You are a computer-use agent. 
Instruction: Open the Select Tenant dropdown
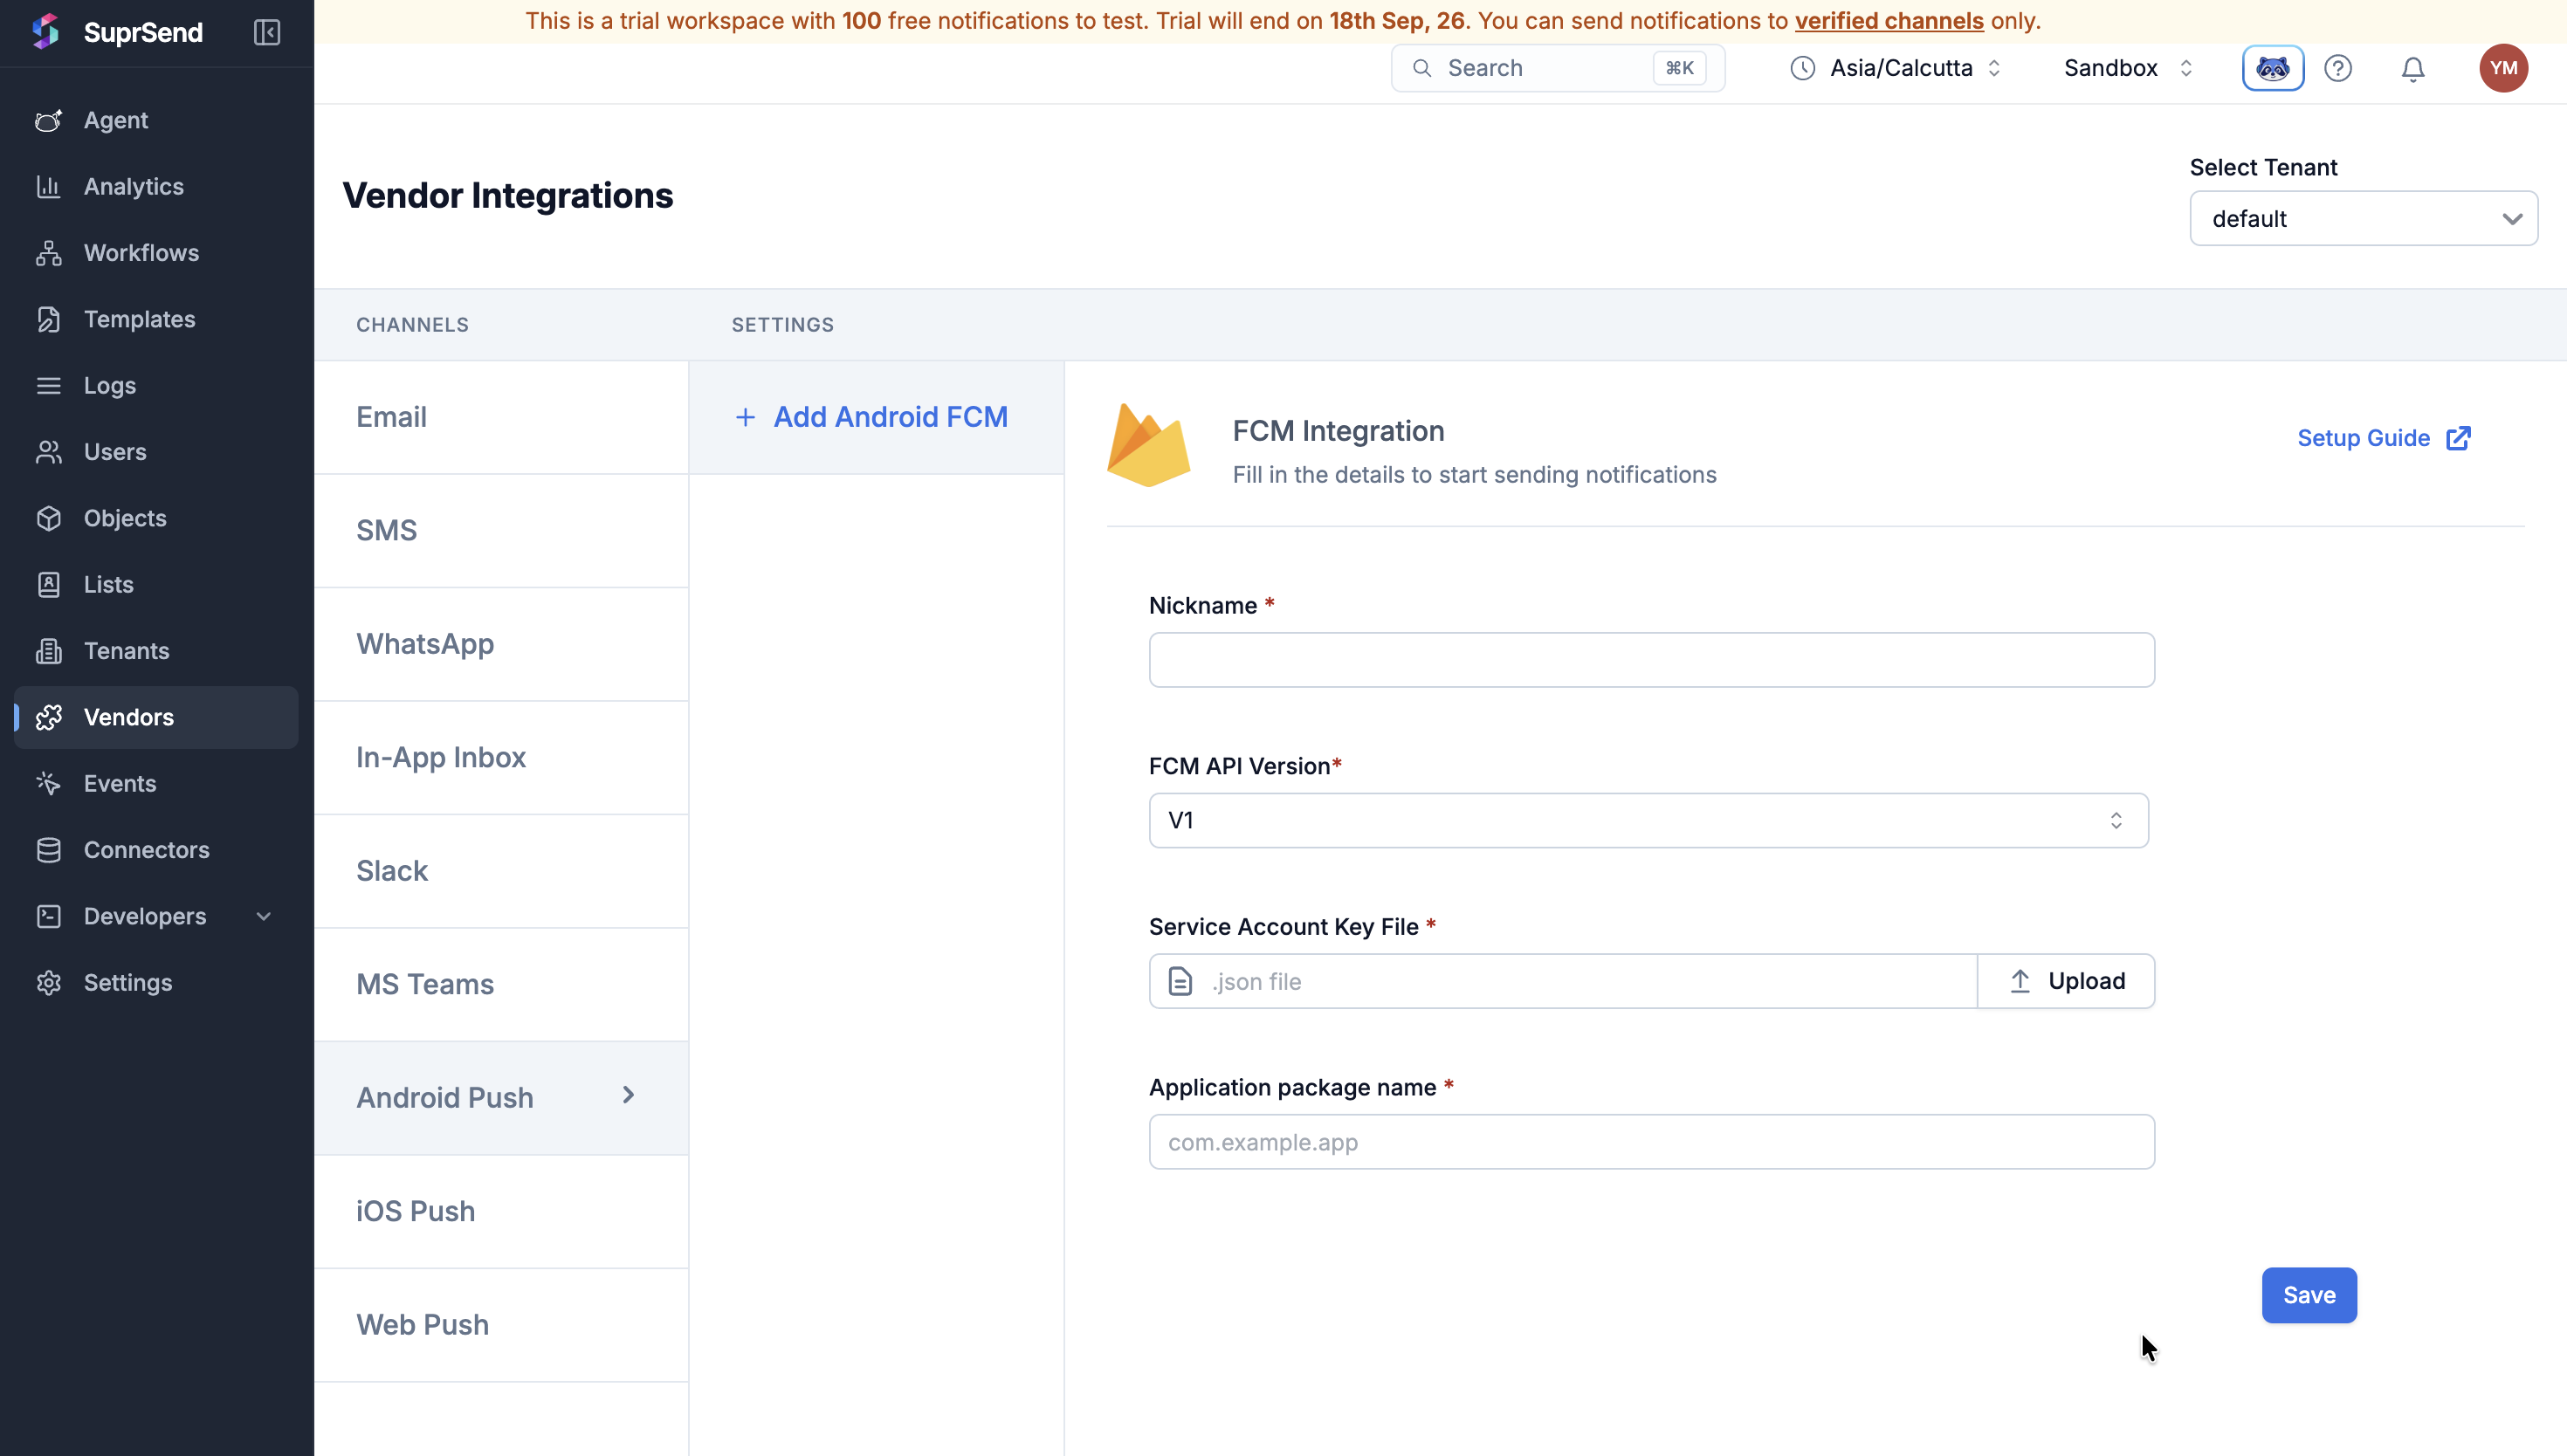pos(2363,218)
